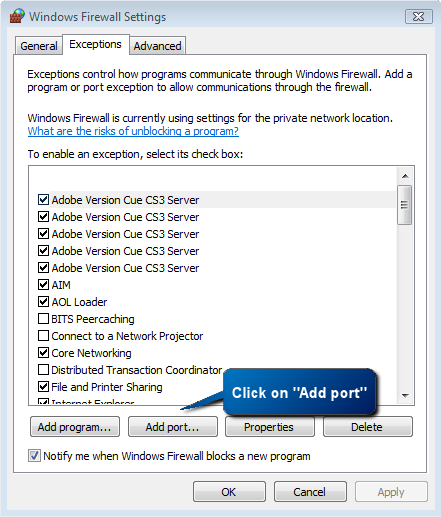
Task: Select the AOL Loader list entry
Action: pos(79,302)
